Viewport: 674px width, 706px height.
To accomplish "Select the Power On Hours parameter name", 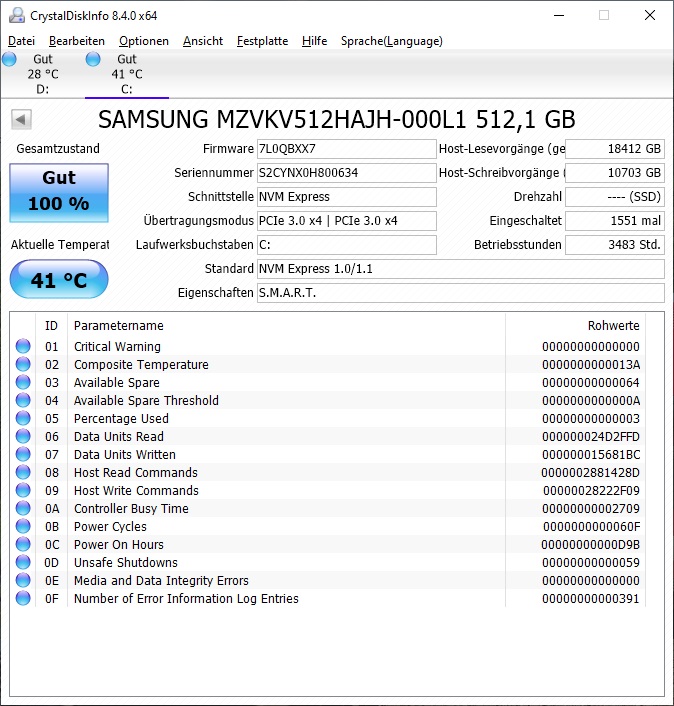I will coord(118,544).
